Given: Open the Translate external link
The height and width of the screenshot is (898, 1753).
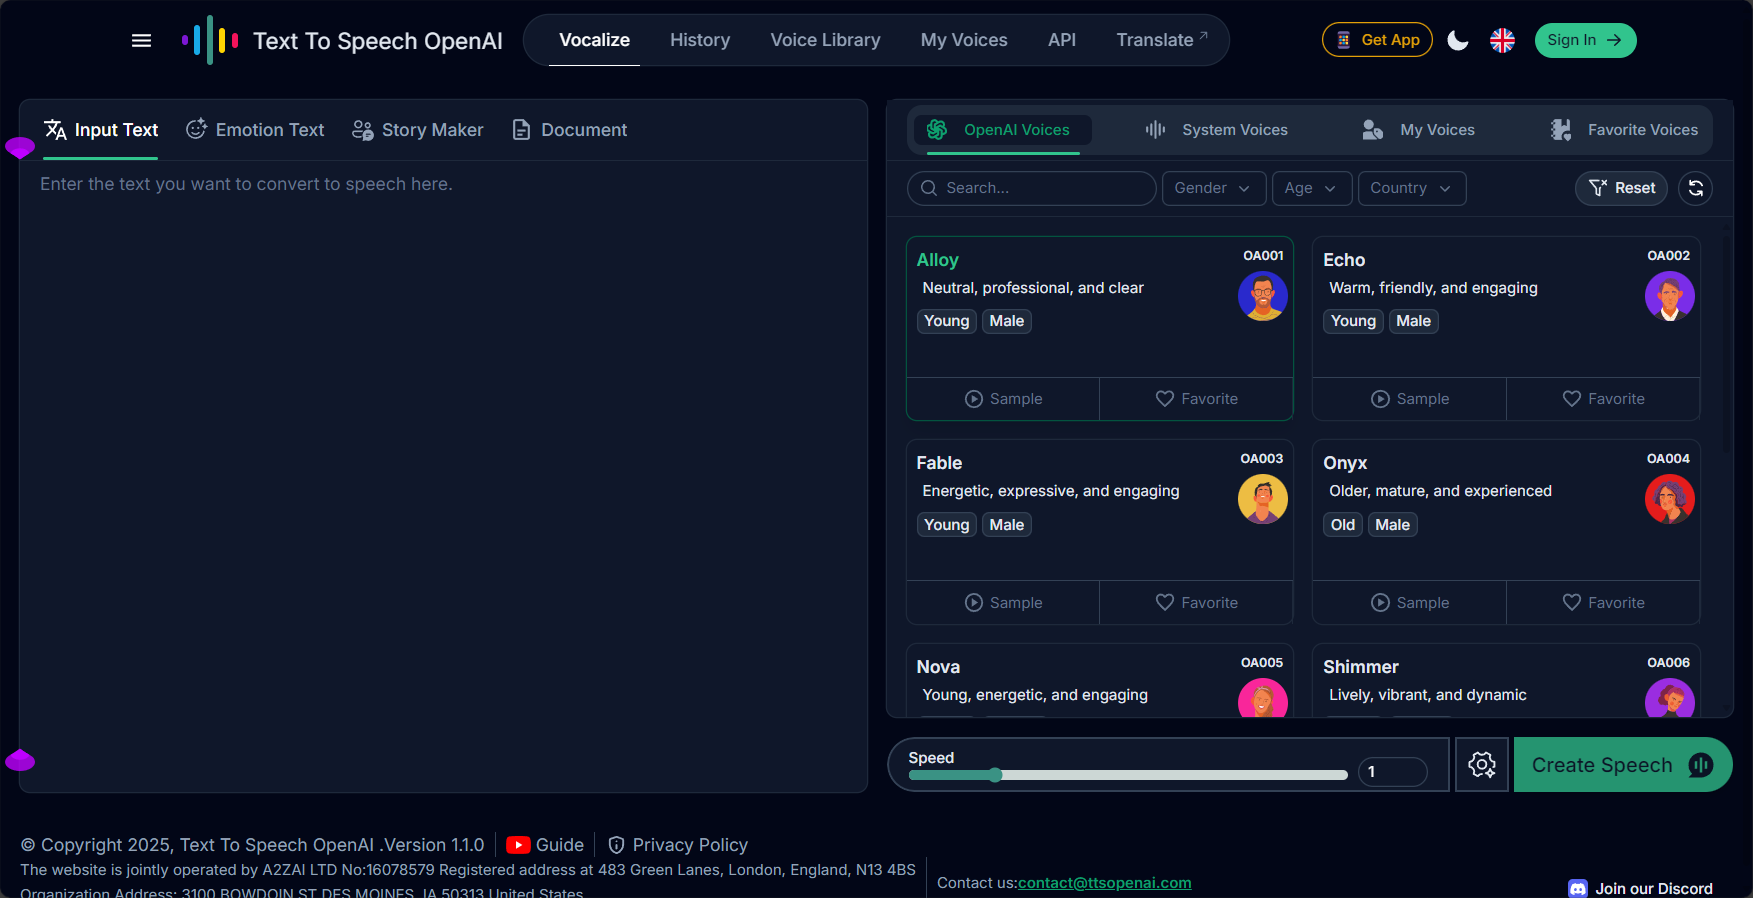Looking at the screenshot, I should coord(1162,40).
